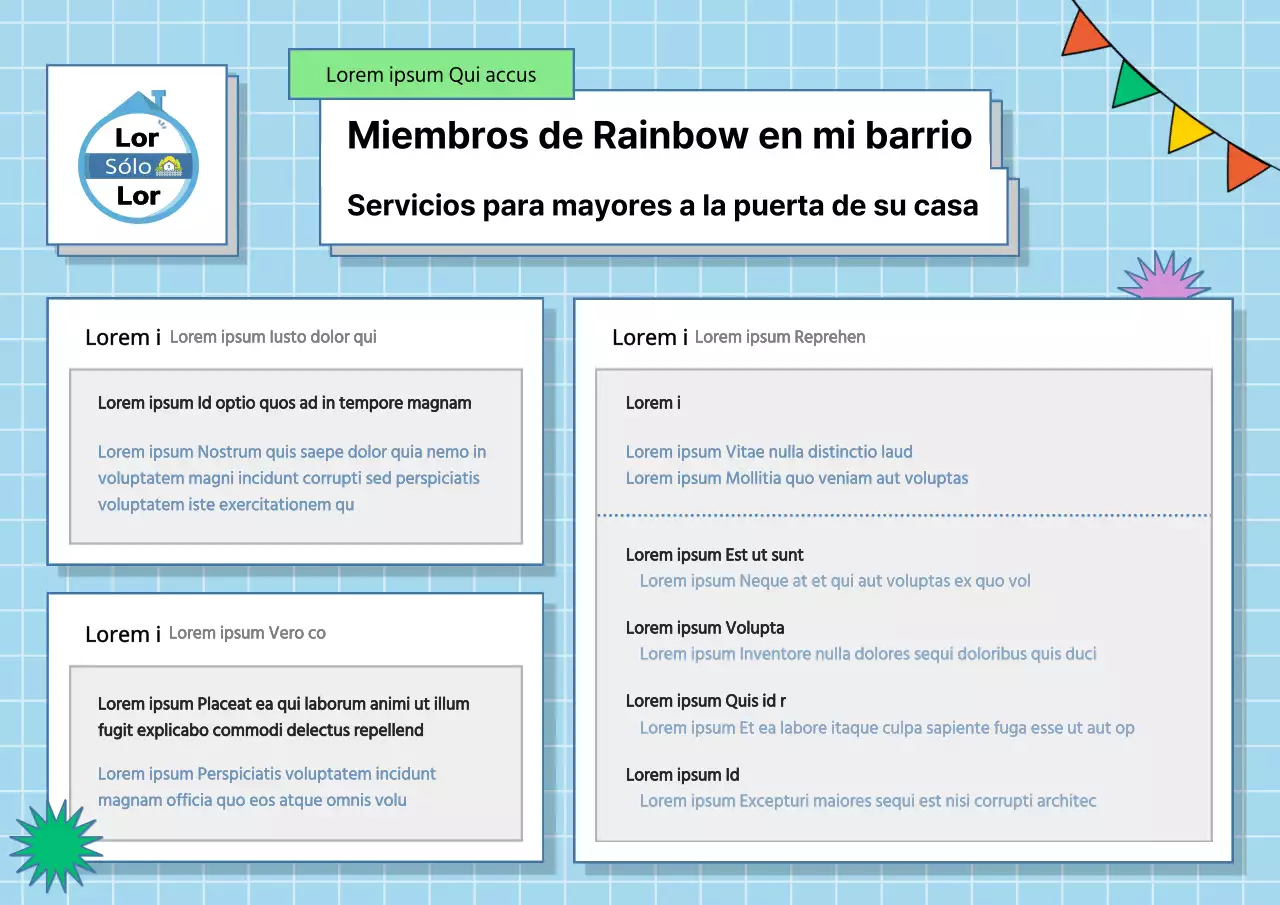Select the 'Lorem ipsum Reprehen' section header
This screenshot has width=1280, height=905.
[x=780, y=337]
